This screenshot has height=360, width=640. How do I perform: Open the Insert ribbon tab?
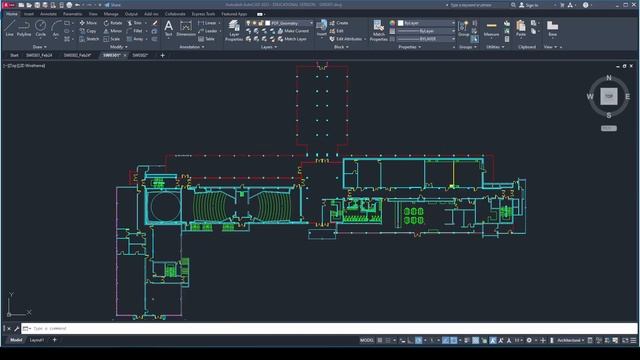point(29,14)
